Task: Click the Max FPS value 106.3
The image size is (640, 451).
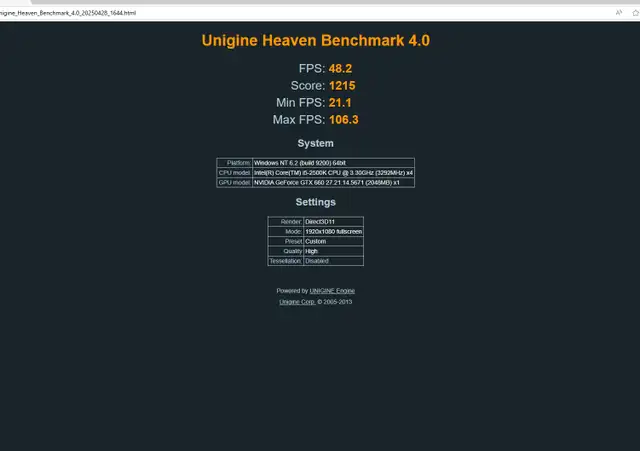Action: point(344,120)
